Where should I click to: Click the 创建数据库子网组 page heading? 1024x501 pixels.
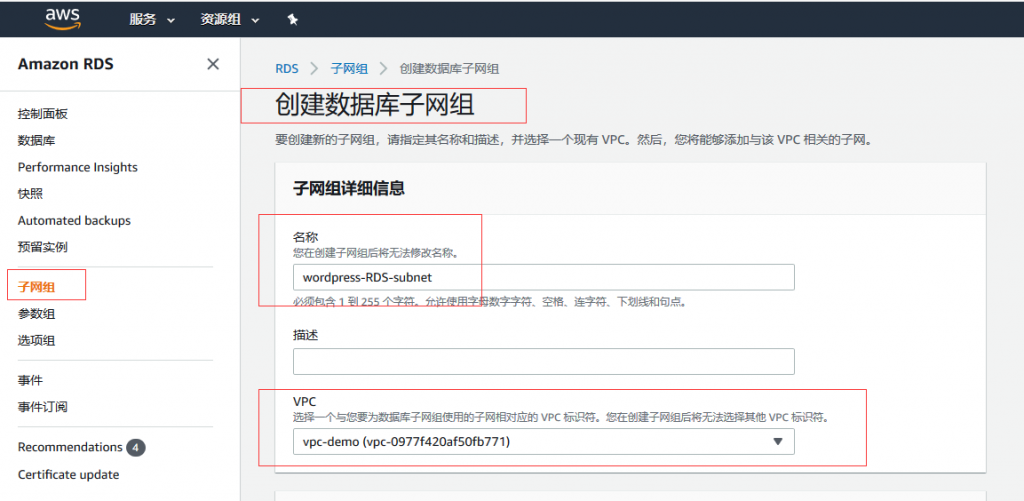[374, 105]
